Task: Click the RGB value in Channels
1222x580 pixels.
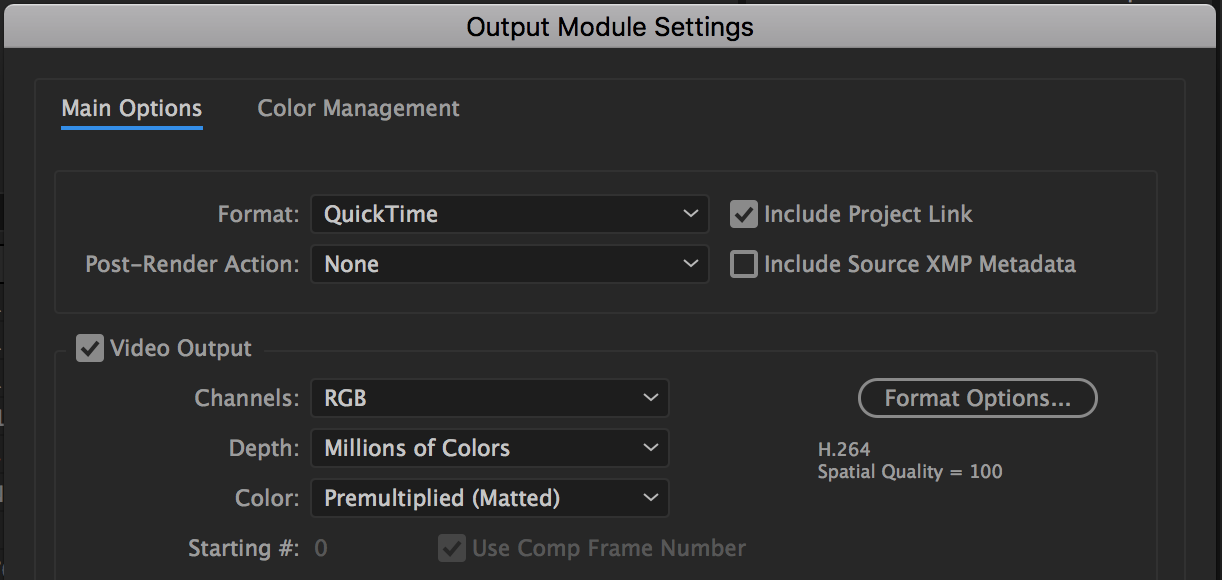Action: (346, 398)
